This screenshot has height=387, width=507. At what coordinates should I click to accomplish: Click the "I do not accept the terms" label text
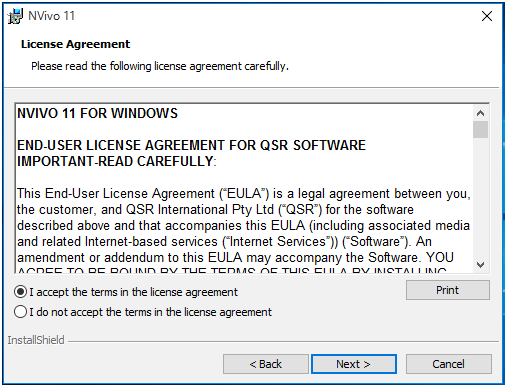[150, 312]
